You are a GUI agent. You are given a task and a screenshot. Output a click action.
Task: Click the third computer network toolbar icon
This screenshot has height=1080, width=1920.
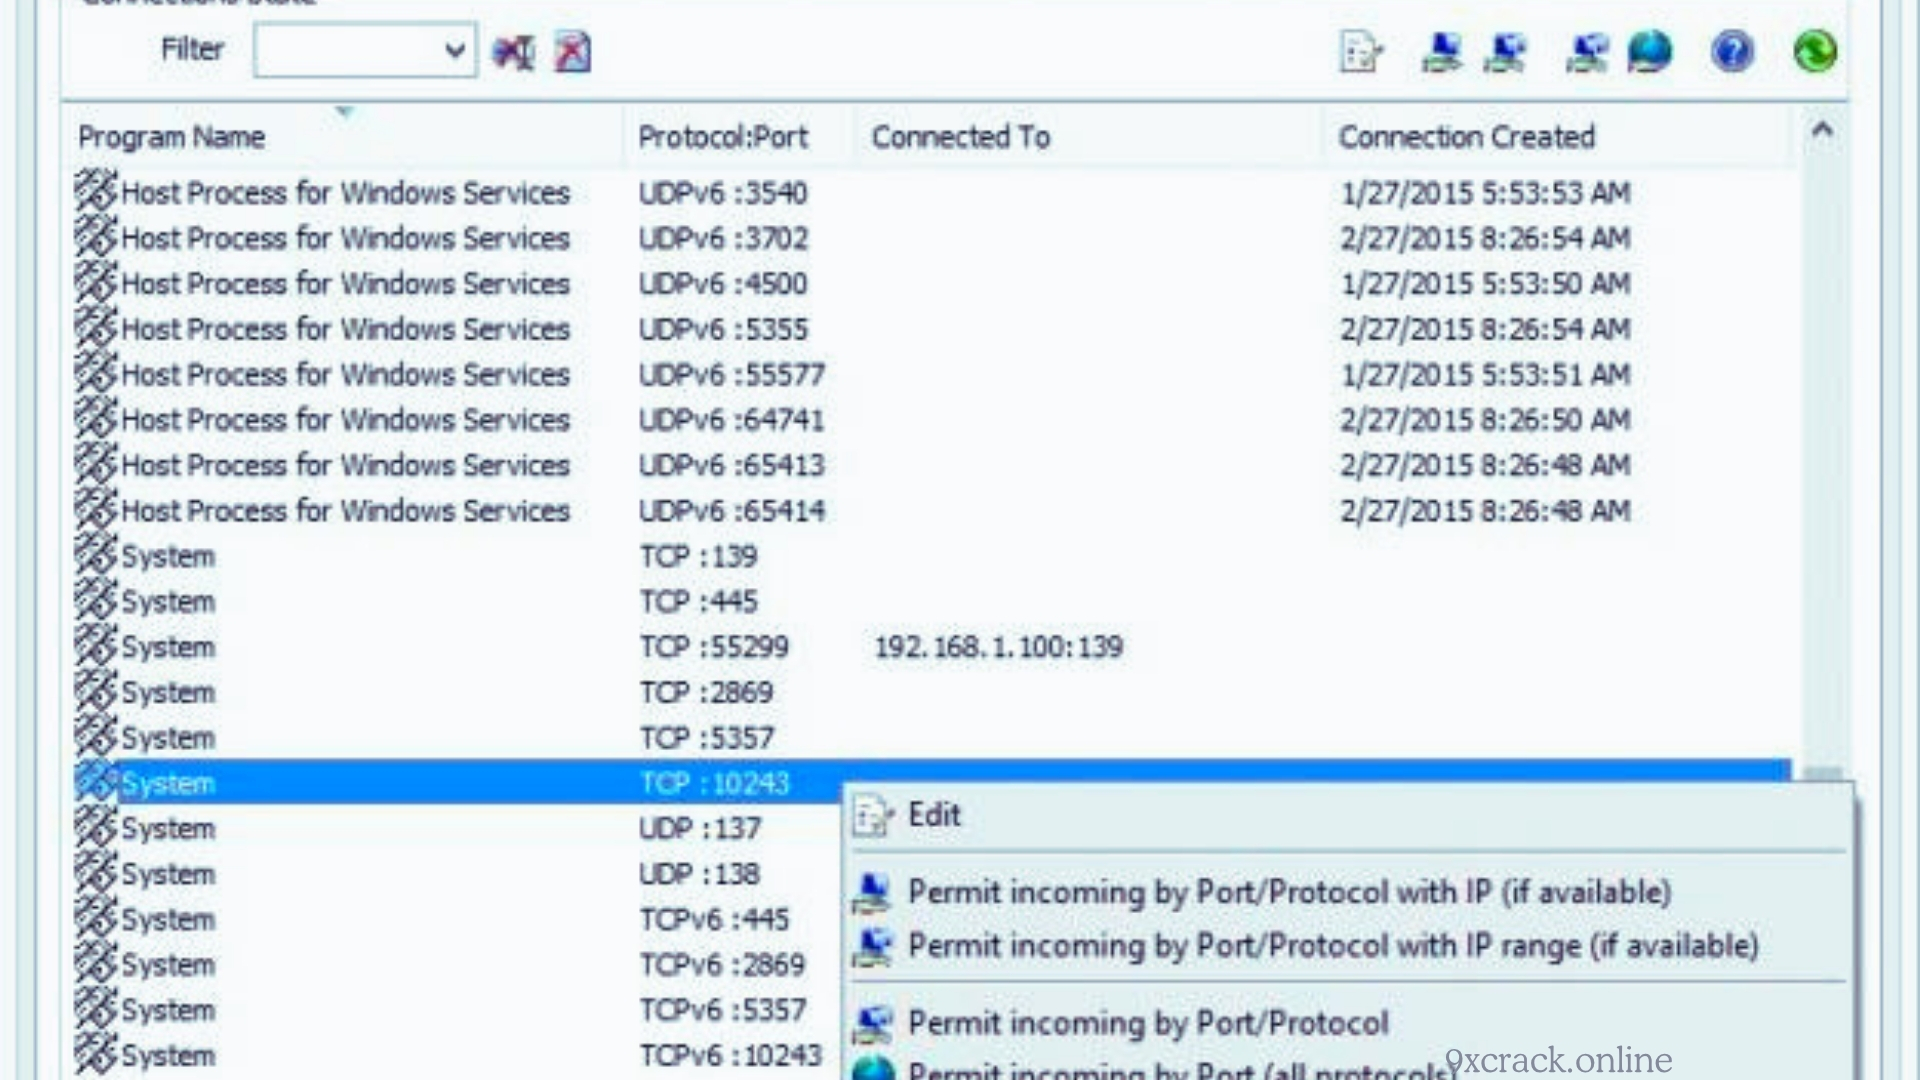pyautogui.click(x=1587, y=52)
